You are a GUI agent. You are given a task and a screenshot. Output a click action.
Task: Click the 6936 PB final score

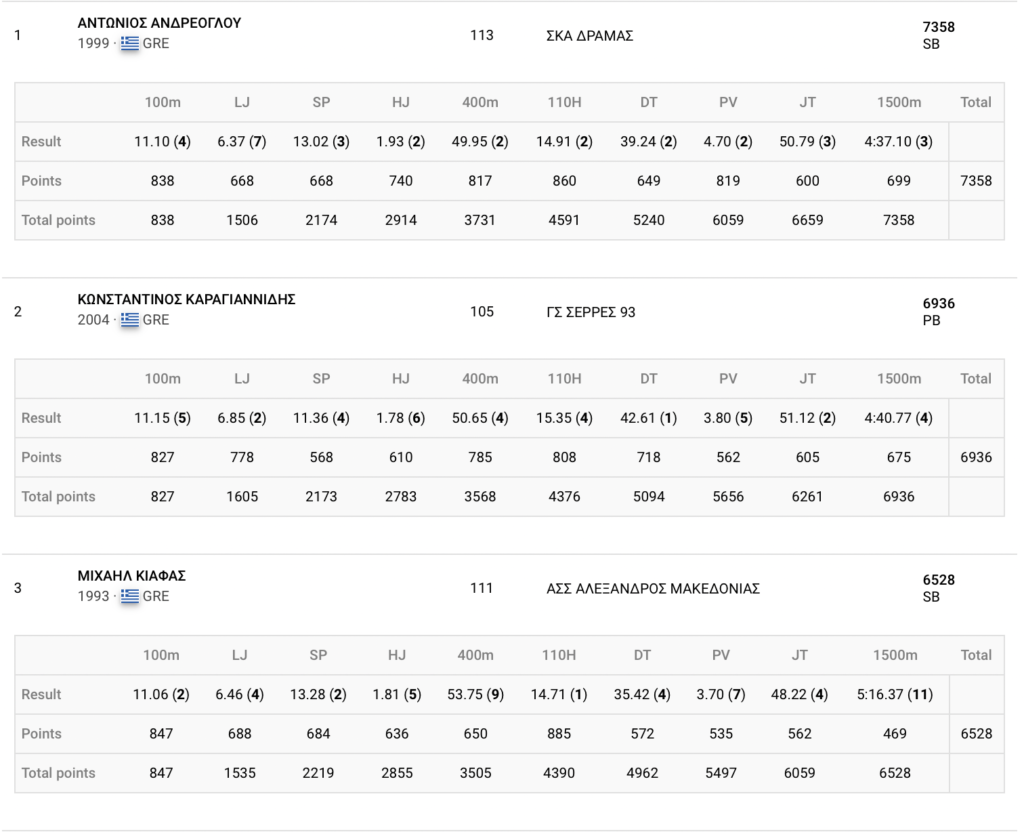(x=938, y=311)
